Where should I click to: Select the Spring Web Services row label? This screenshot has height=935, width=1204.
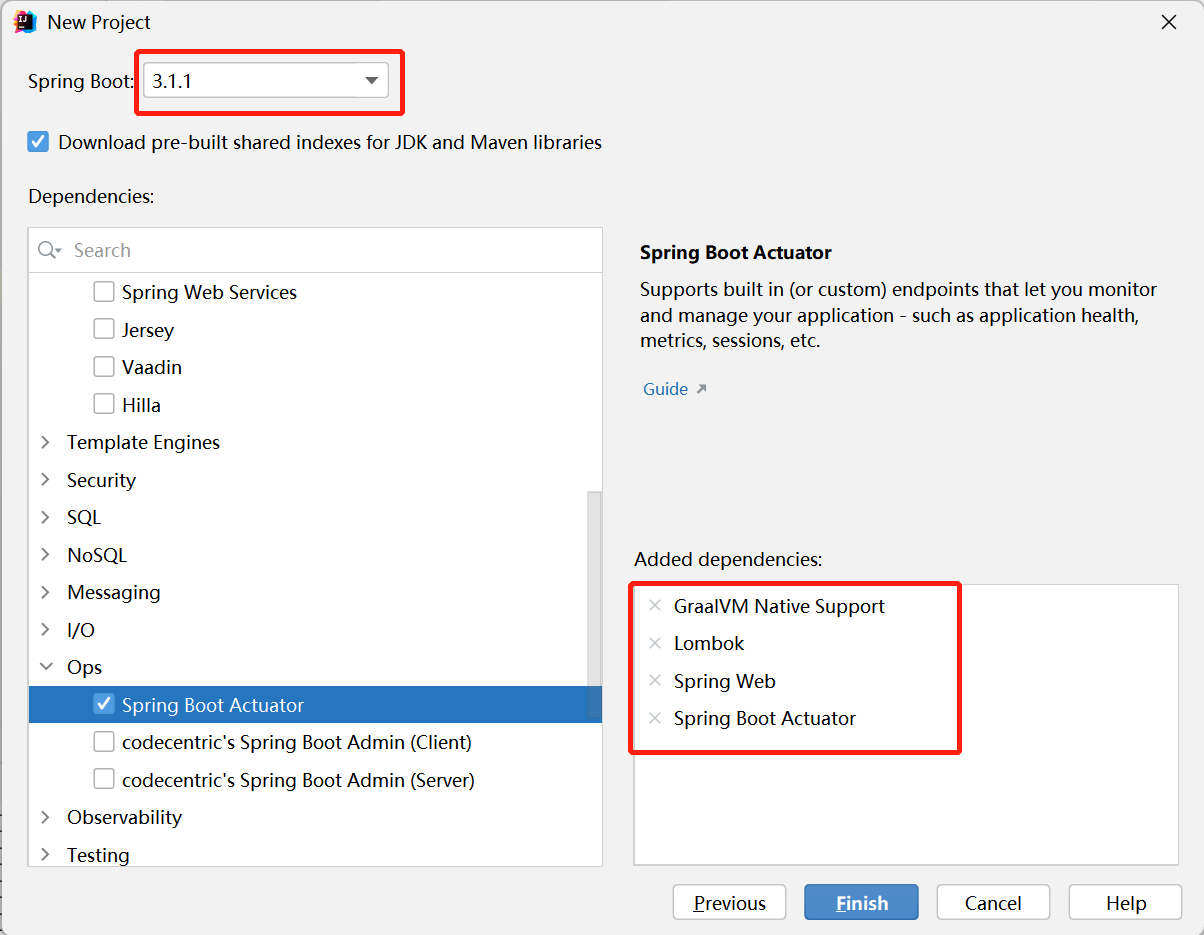pos(209,292)
